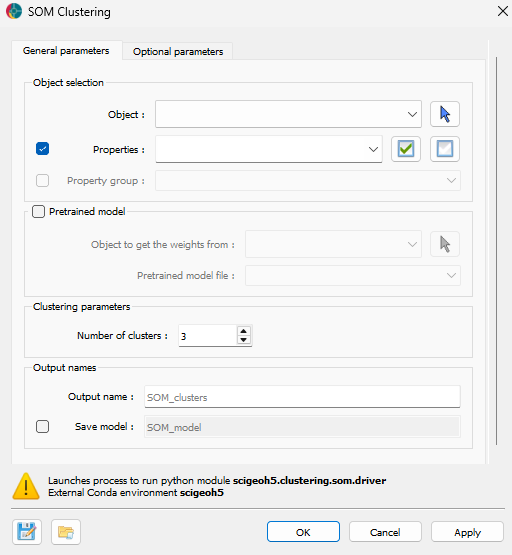Viewport: 512px width, 555px height.
Task: Click the yellow warning triangle icon
Action: click(26, 486)
